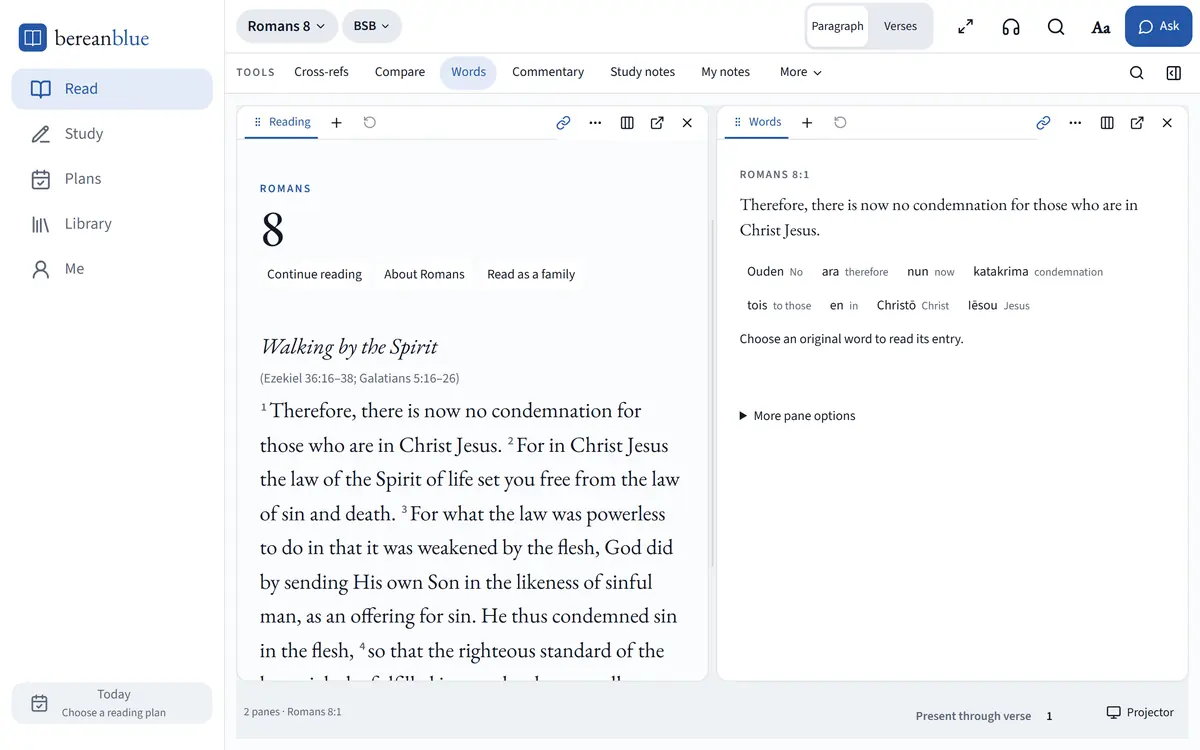Click the 2 panes · Romans 8:1 status text
The width and height of the screenshot is (1200, 750).
click(293, 712)
